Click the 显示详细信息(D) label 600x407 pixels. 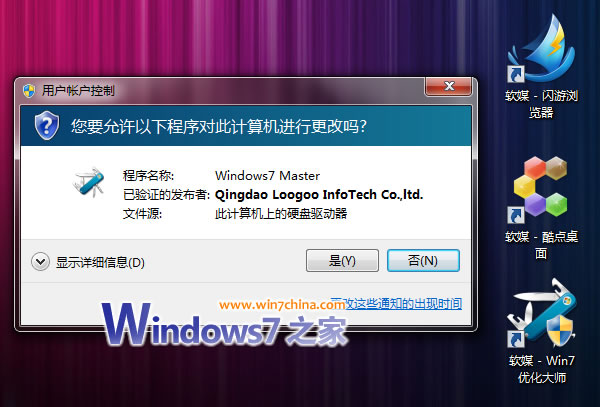100,262
